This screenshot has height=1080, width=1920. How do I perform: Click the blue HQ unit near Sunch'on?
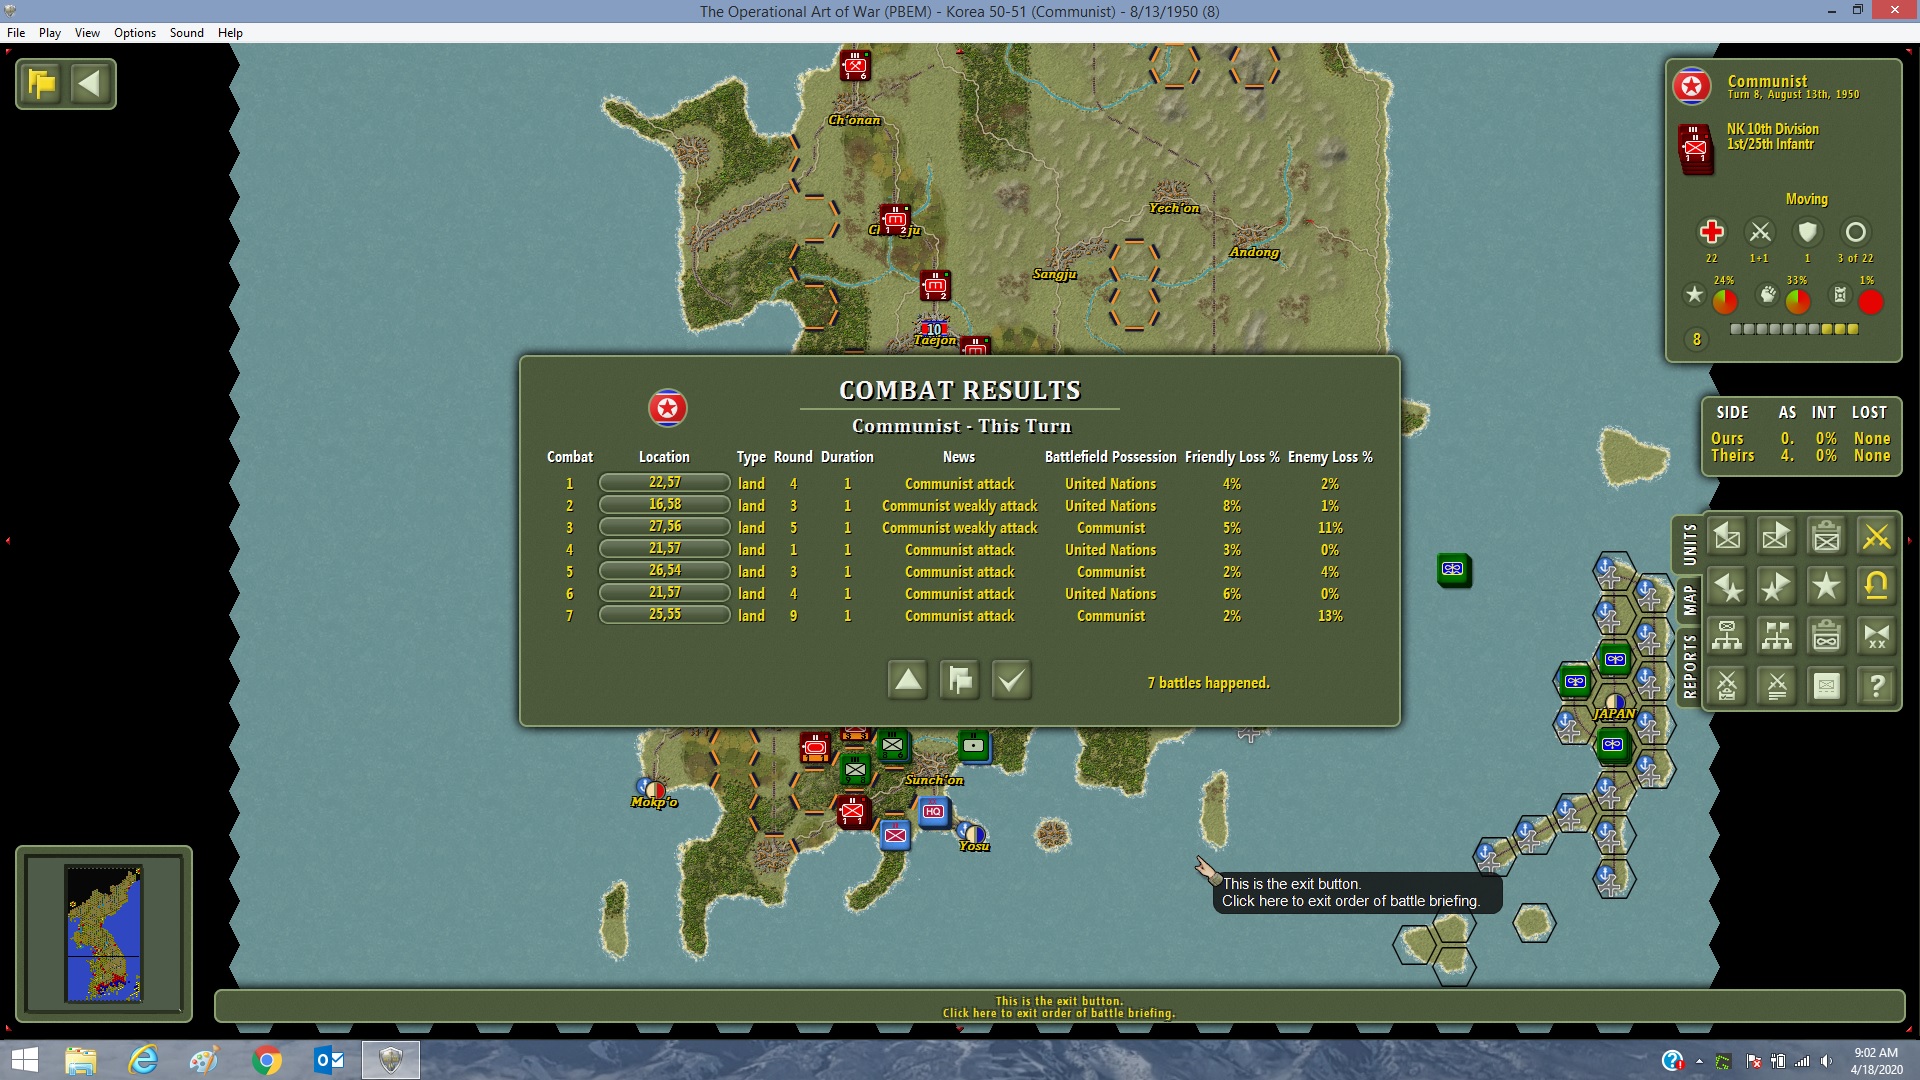click(934, 812)
